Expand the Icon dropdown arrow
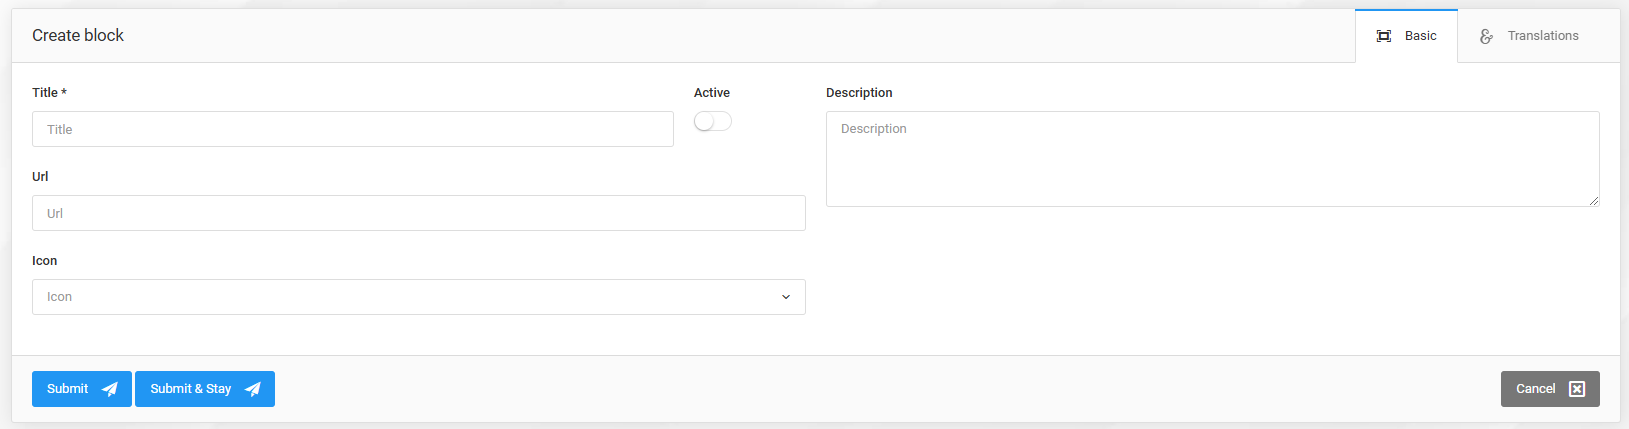Viewport: 1629px width, 429px height. point(786,297)
